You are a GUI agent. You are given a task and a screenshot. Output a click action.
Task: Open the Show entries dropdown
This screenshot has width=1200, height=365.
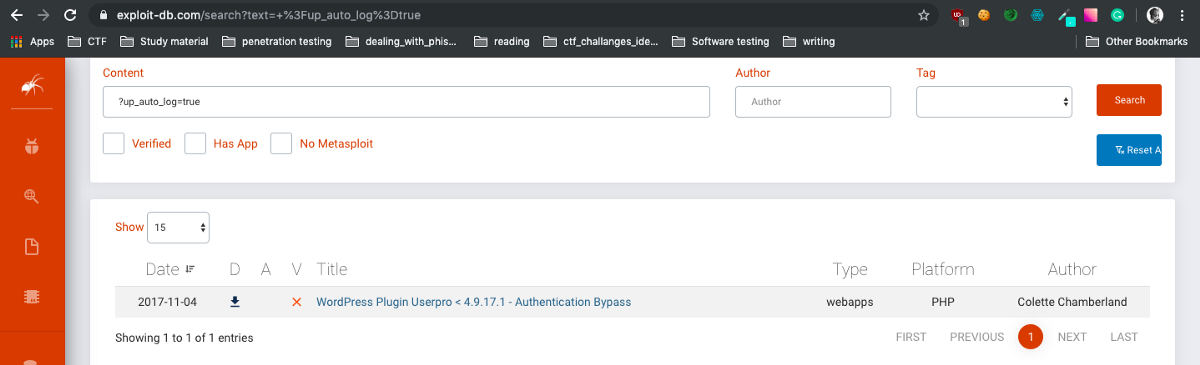coord(179,227)
